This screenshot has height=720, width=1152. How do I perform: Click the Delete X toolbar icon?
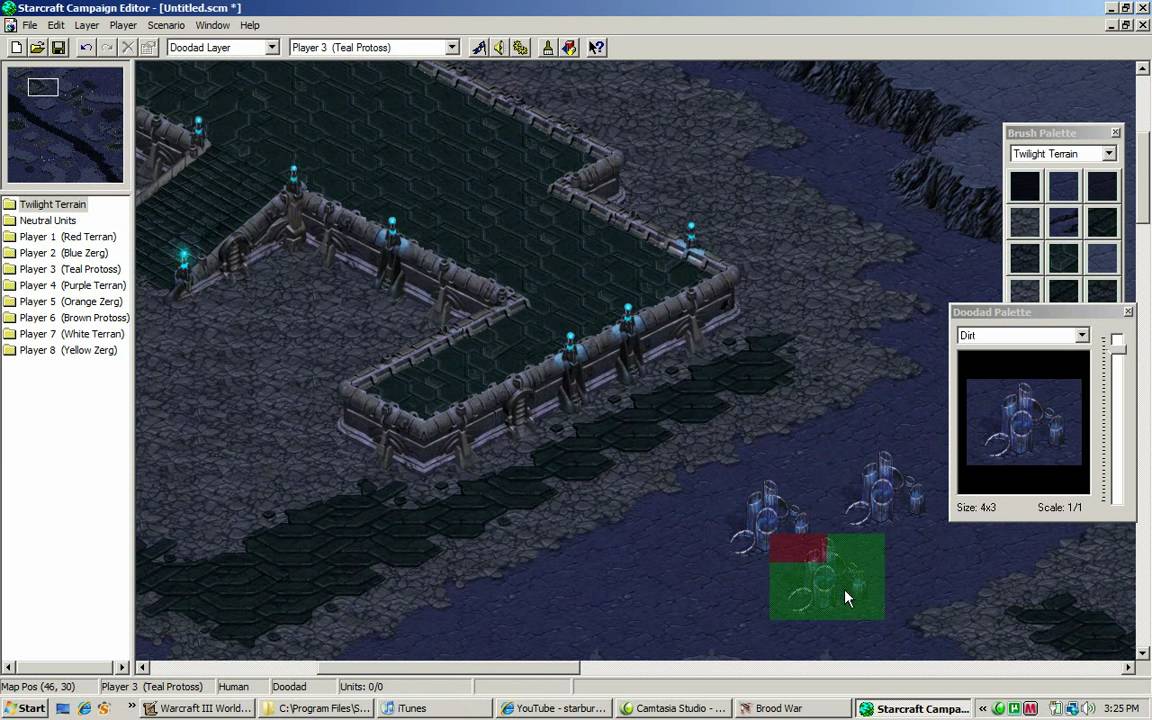[128, 48]
